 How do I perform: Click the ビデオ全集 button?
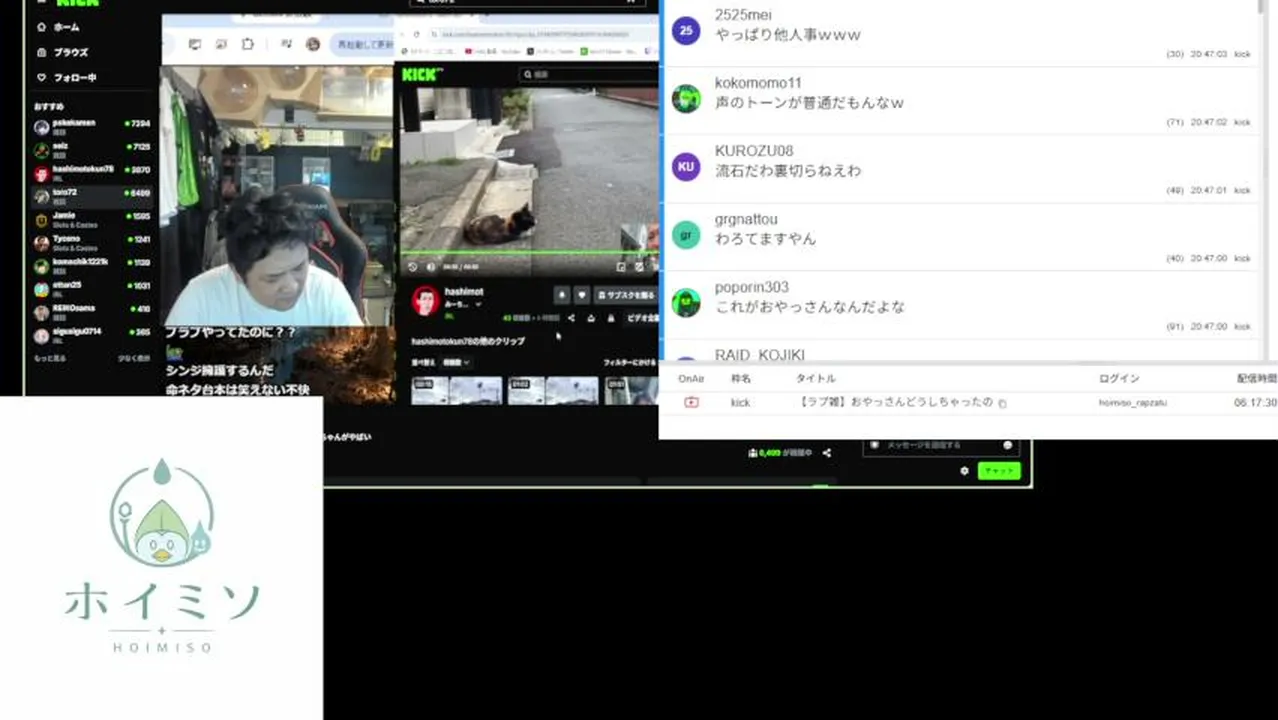(x=641, y=318)
